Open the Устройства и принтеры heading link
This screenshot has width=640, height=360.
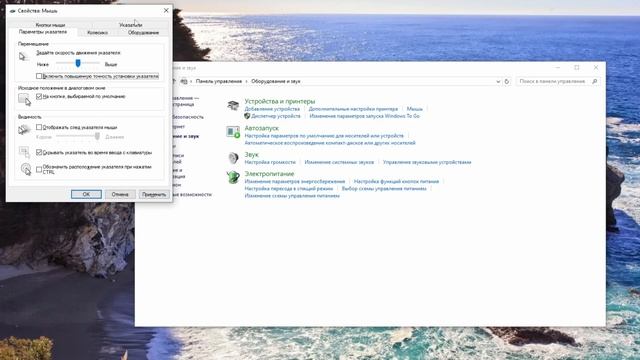[x=280, y=101]
